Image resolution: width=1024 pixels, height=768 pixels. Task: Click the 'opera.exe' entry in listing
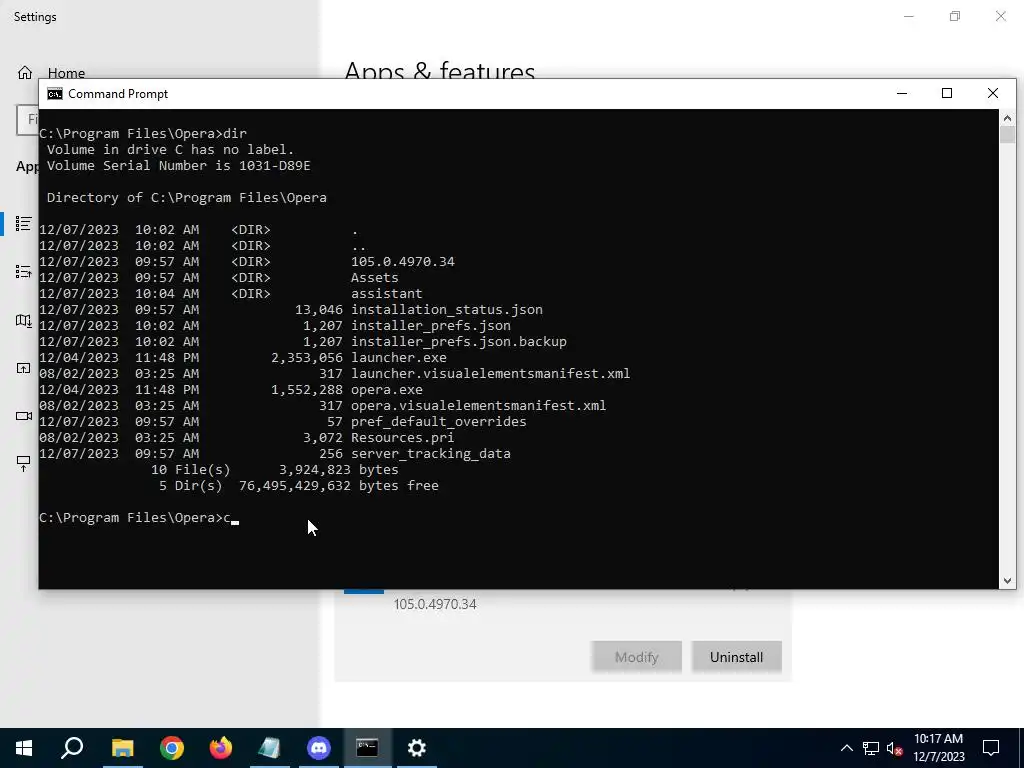pos(387,390)
